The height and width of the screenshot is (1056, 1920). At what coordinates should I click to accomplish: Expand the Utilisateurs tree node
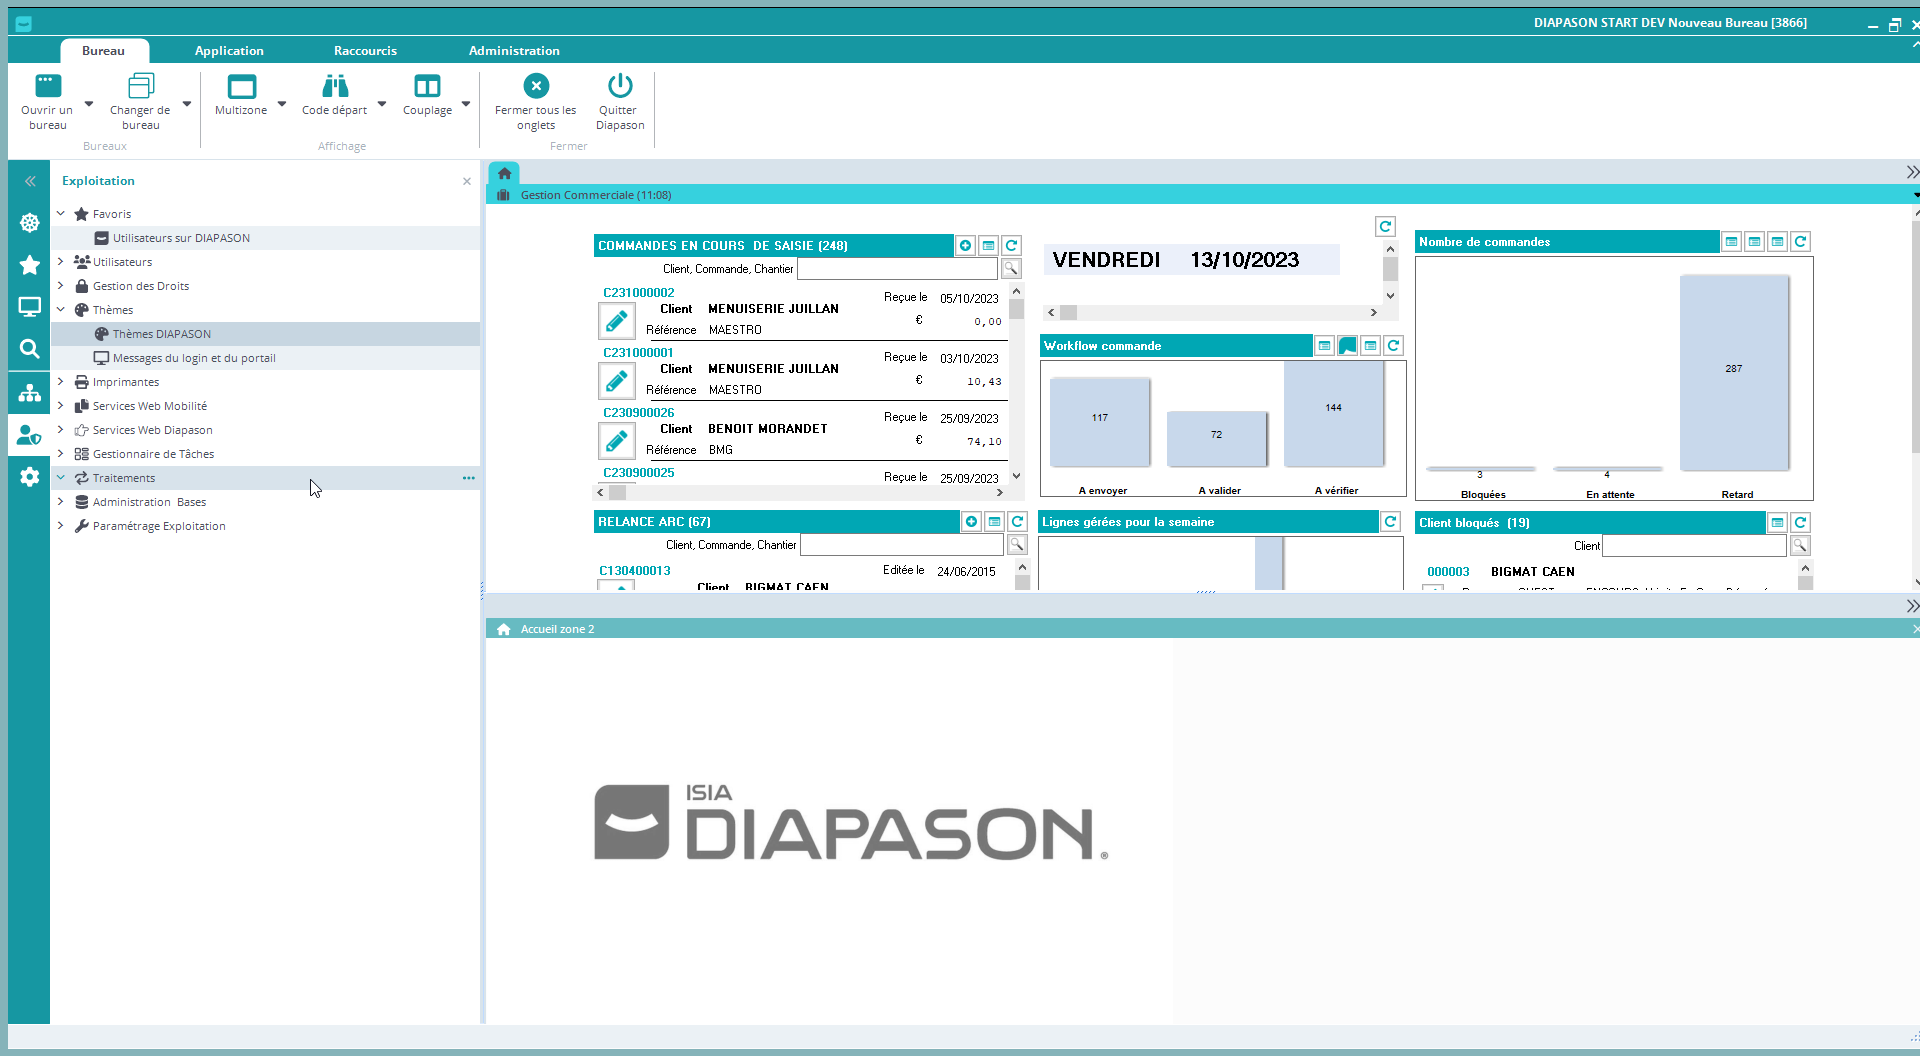[61, 262]
